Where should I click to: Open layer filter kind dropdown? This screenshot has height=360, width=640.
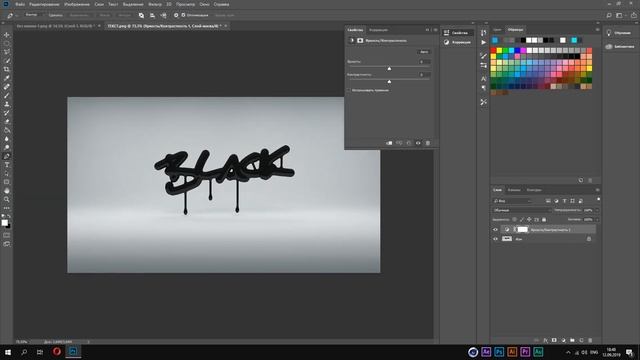coord(513,201)
